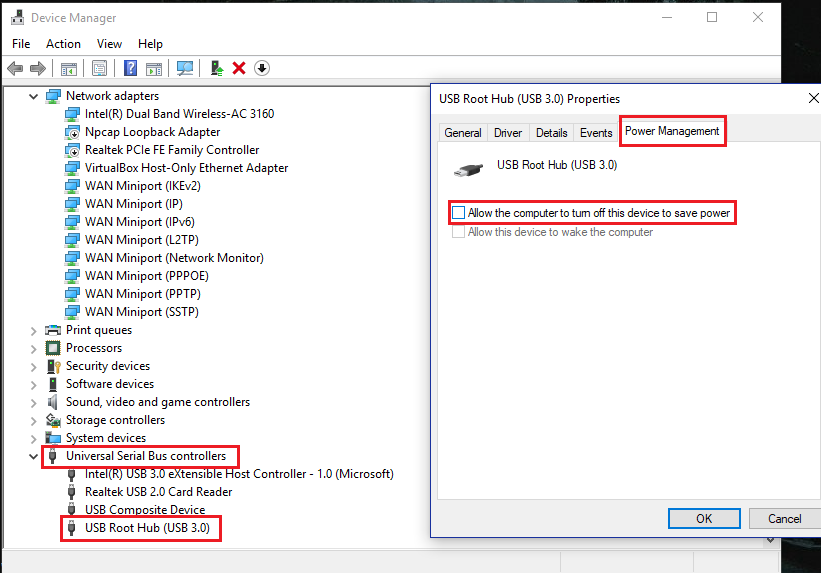Expand the Processors category
The width and height of the screenshot is (821, 573).
34,348
